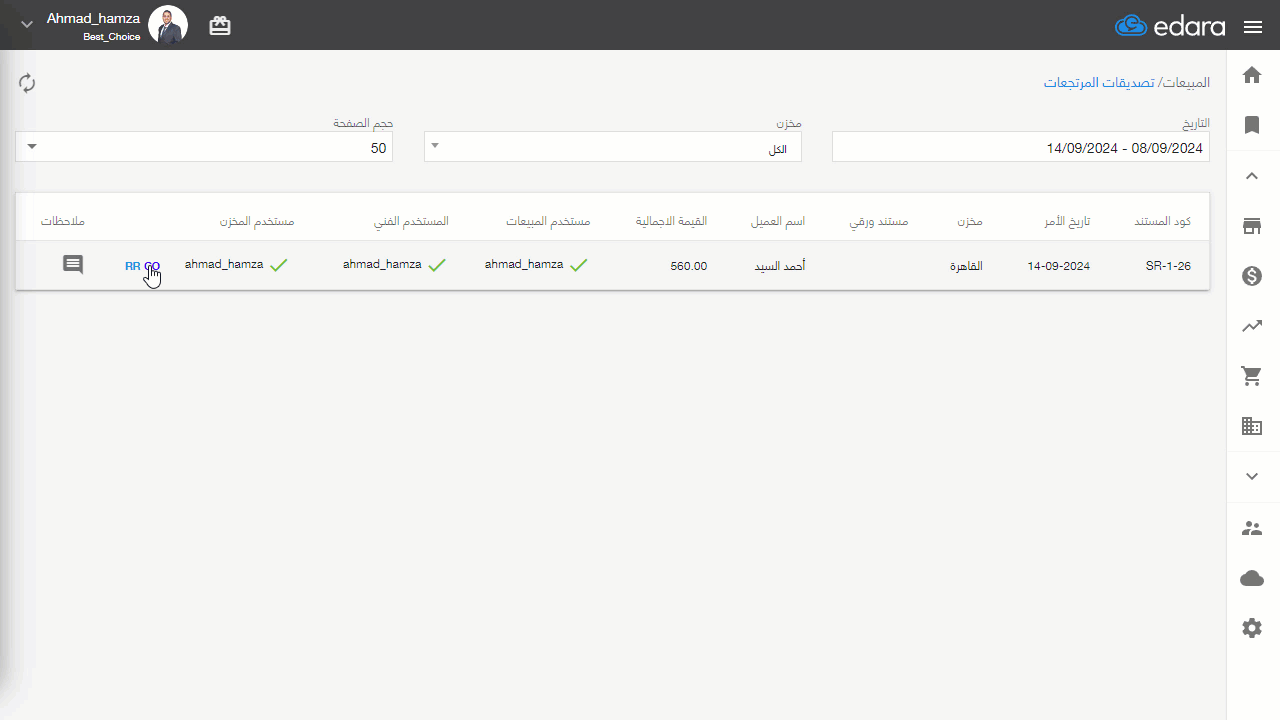
Task: Click warehouse user green check mark
Action: pyautogui.click(x=278, y=265)
